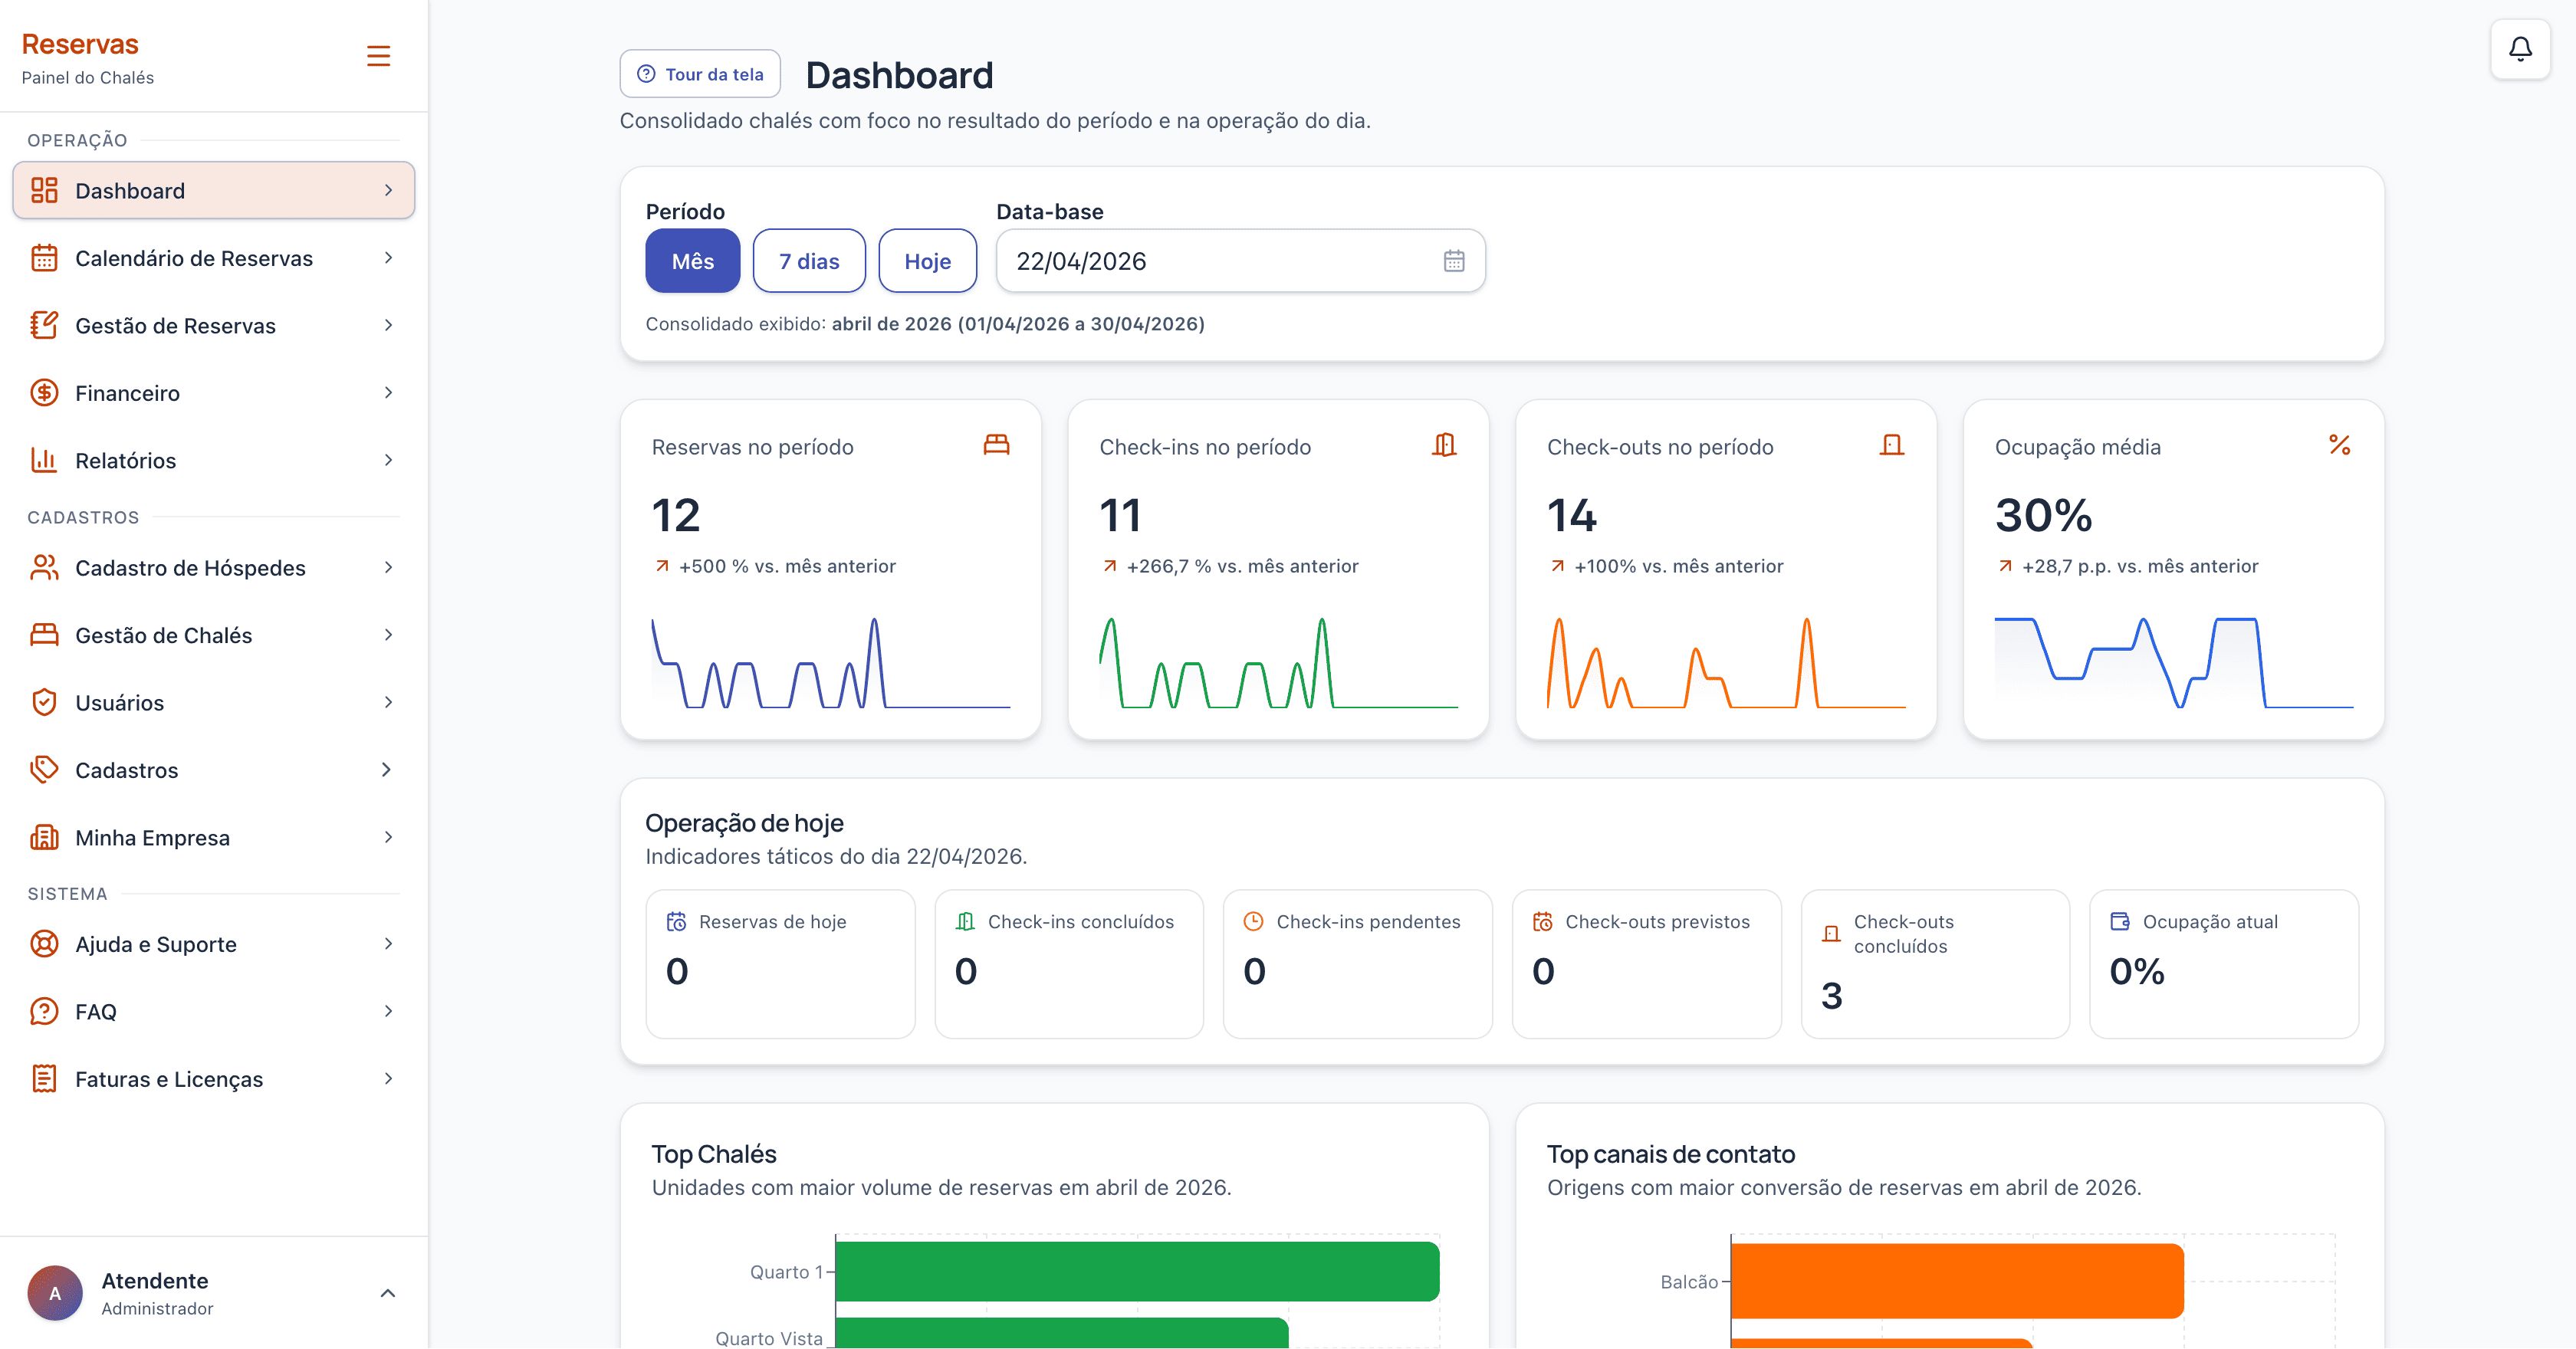Click the Cadastros tag icon
Image resolution: width=2576 pixels, height=1349 pixels.
coord(44,769)
